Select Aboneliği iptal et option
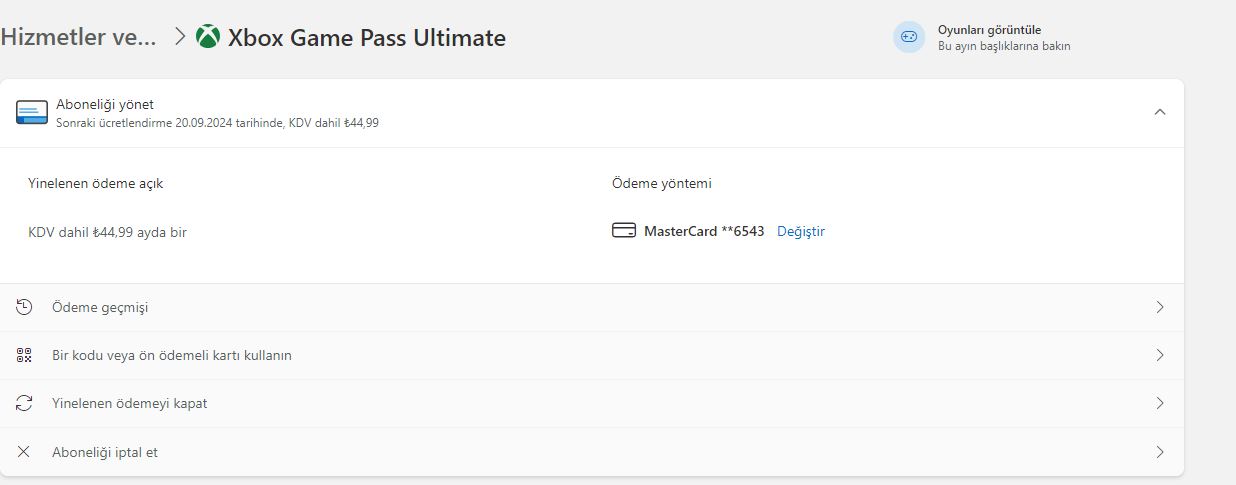The image size is (1236, 485). [592, 452]
